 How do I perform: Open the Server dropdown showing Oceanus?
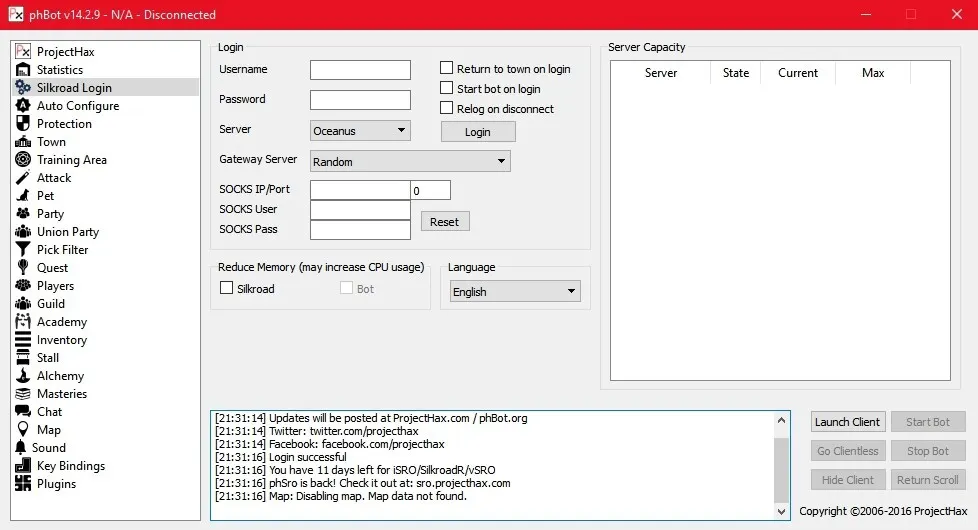tap(361, 130)
